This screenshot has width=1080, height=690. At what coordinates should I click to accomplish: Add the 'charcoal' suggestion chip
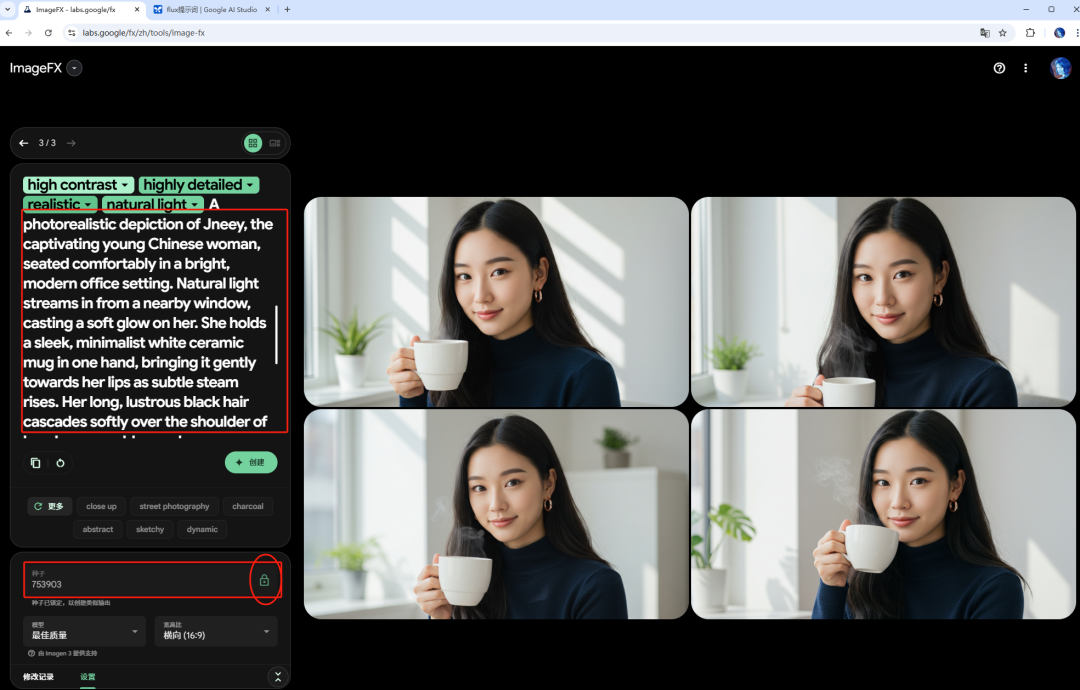tap(248, 506)
